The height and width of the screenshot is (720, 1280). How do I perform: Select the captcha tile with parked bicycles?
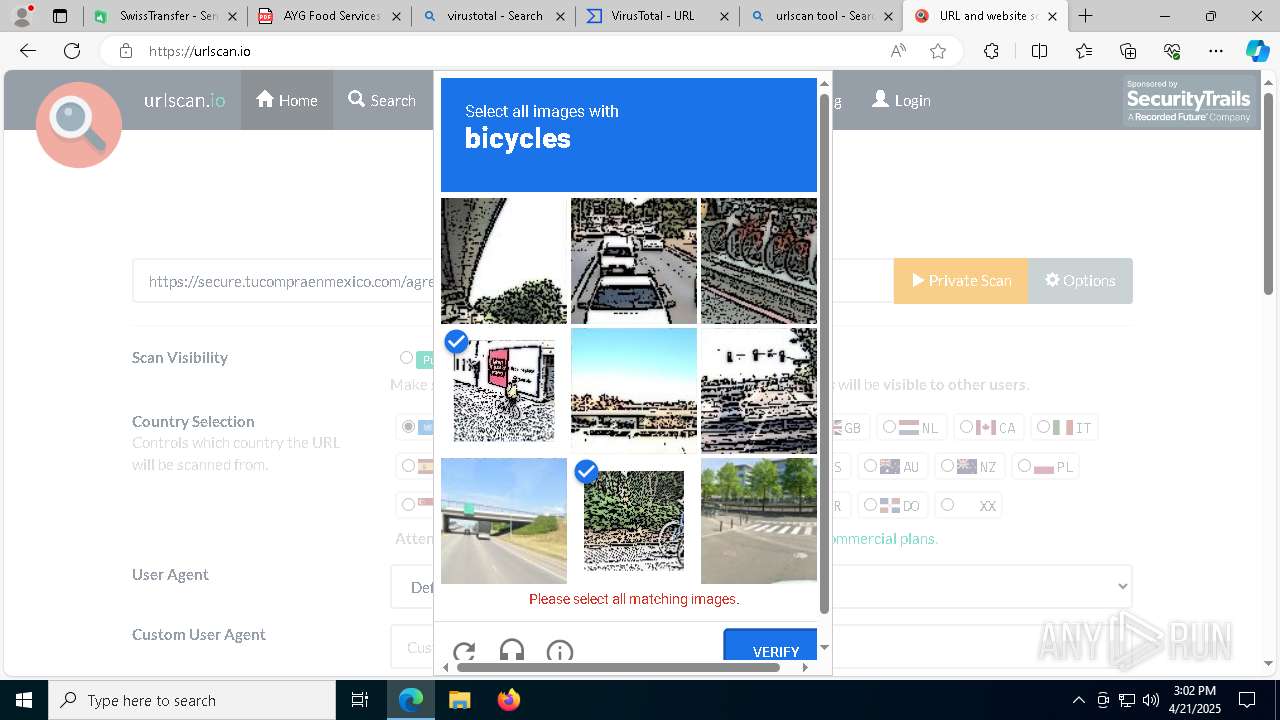point(759,261)
